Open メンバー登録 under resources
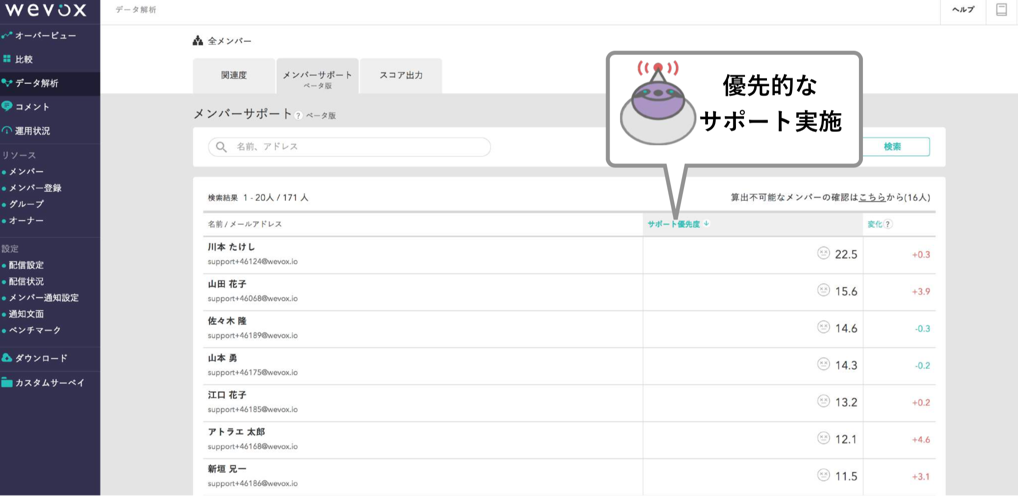The height and width of the screenshot is (496, 1018). pyautogui.click(x=35, y=188)
